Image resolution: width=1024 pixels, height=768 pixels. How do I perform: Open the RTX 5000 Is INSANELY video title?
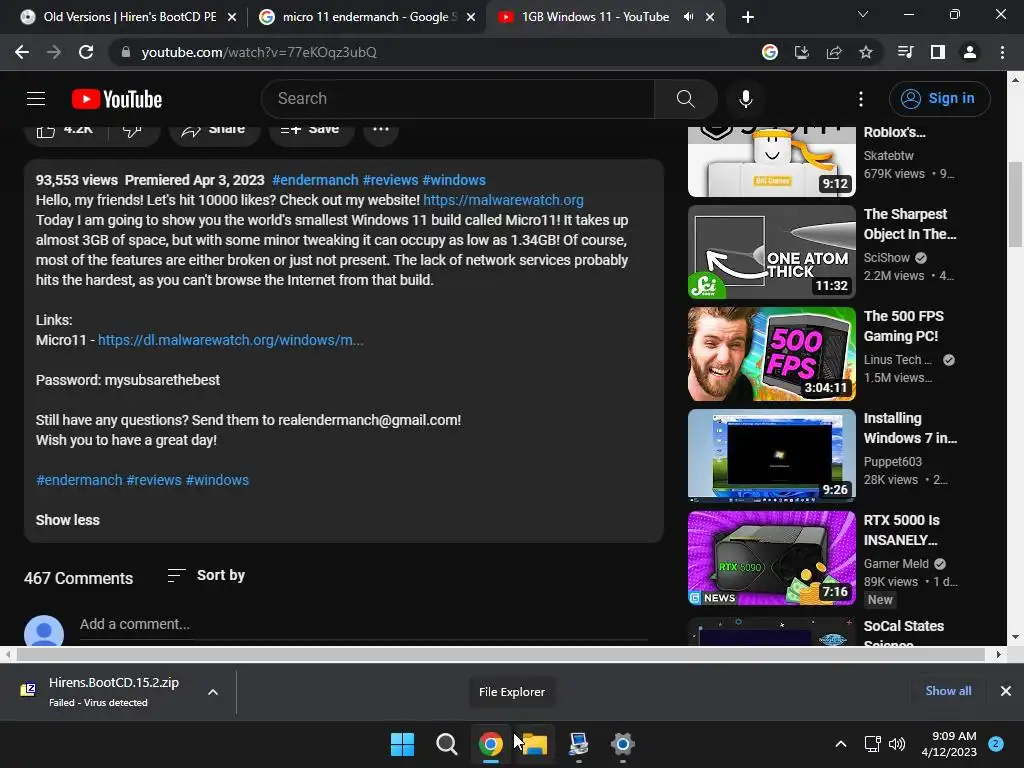point(901,530)
